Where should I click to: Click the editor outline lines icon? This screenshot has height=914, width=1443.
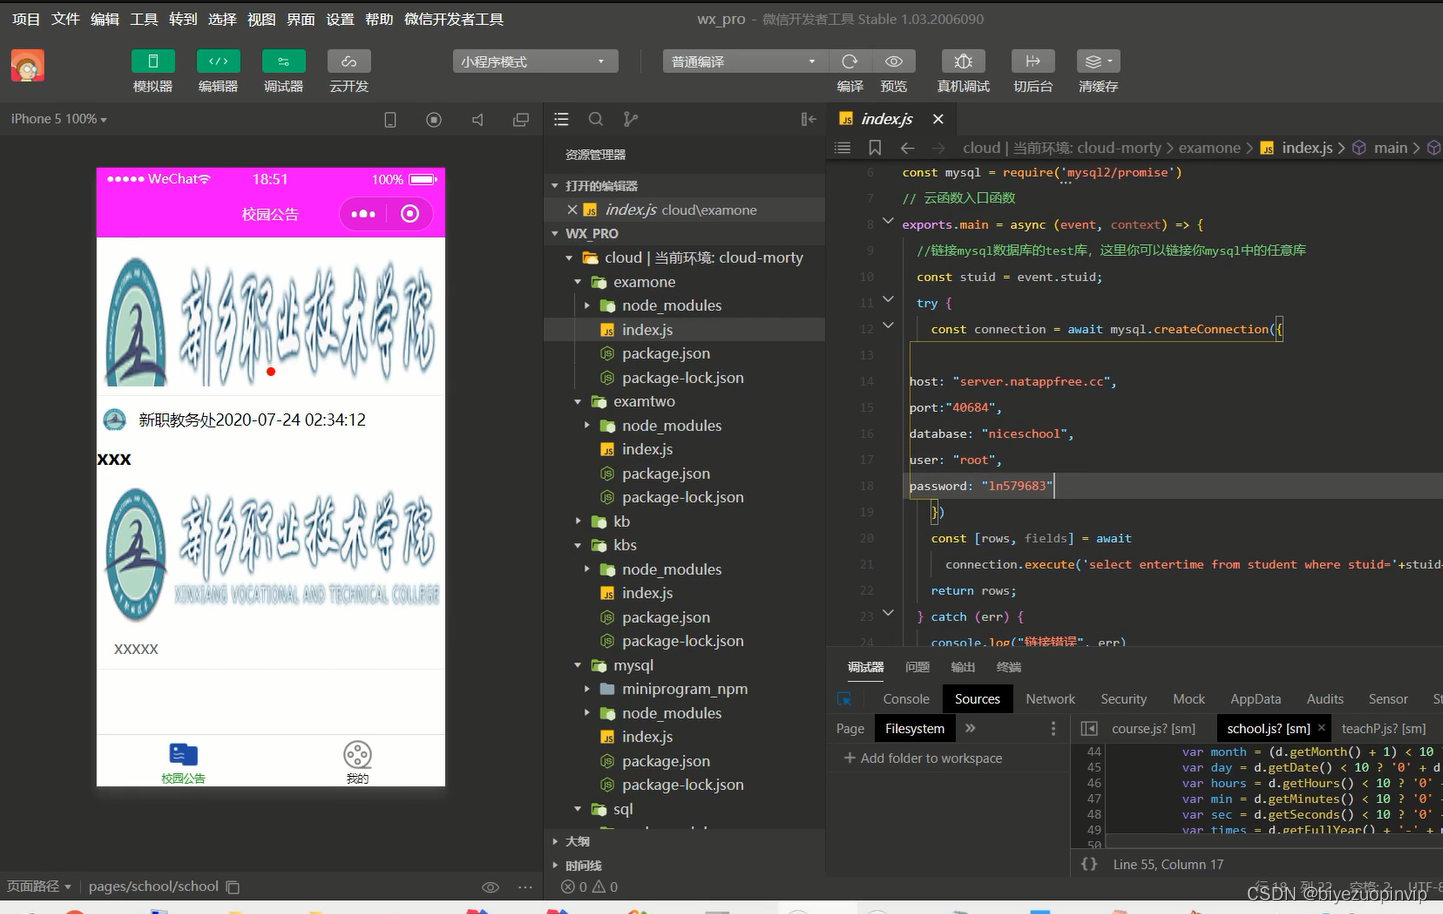click(x=843, y=148)
